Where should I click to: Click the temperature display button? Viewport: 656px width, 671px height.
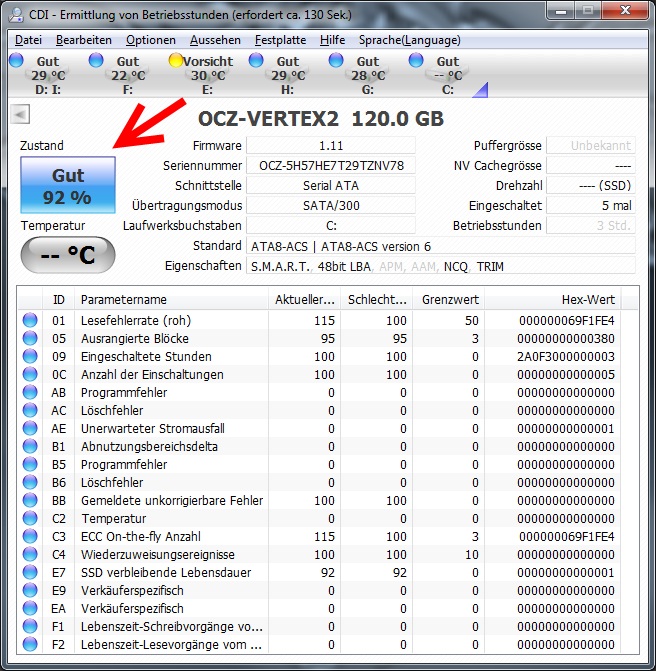point(68,255)
